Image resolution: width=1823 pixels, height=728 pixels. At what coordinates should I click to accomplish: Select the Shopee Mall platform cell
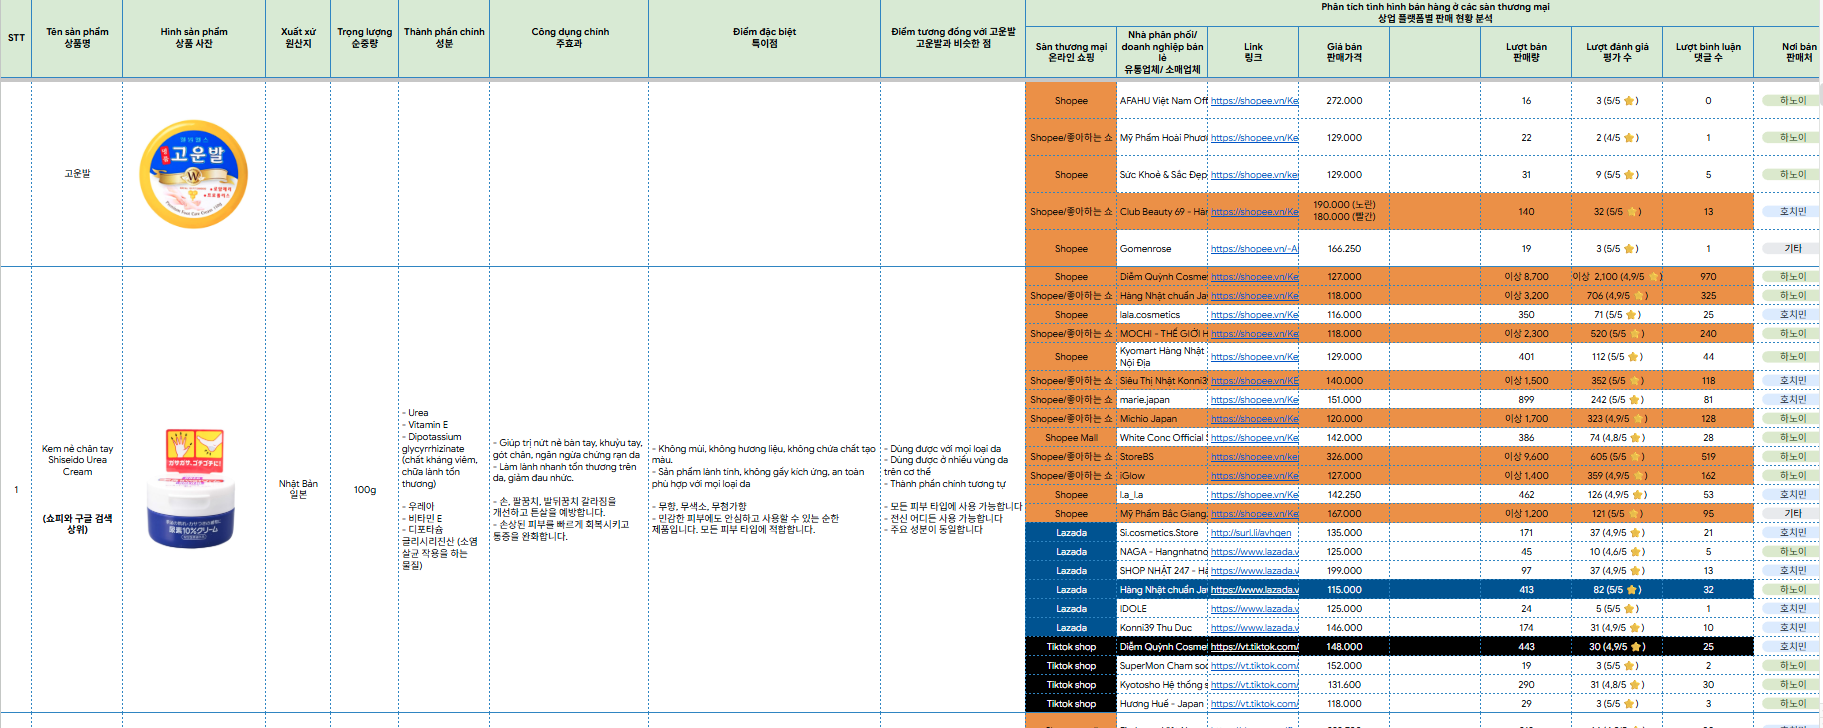[x=1070, y=438]
